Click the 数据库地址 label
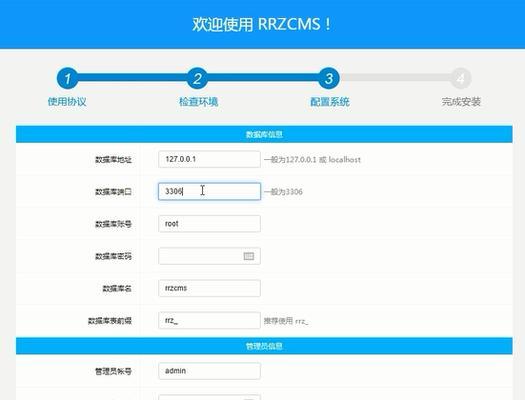 114,160
